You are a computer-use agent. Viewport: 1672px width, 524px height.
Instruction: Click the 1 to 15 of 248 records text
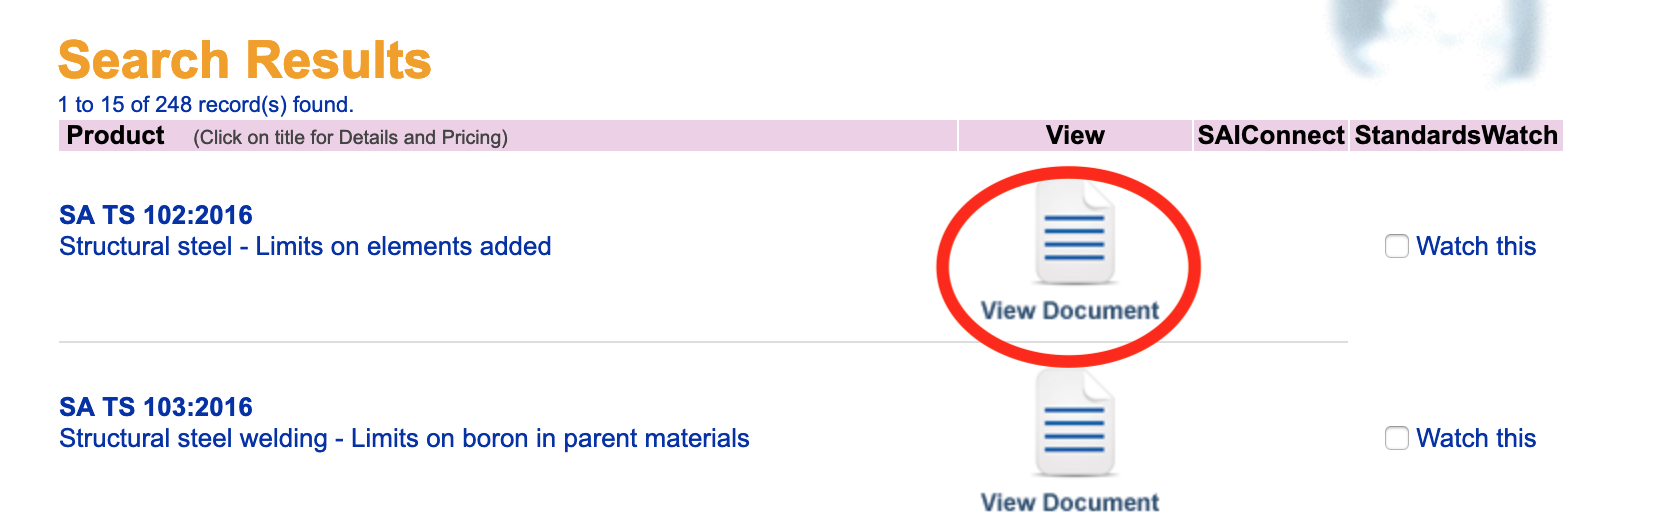pyautogui.click(x=206, y=104)
